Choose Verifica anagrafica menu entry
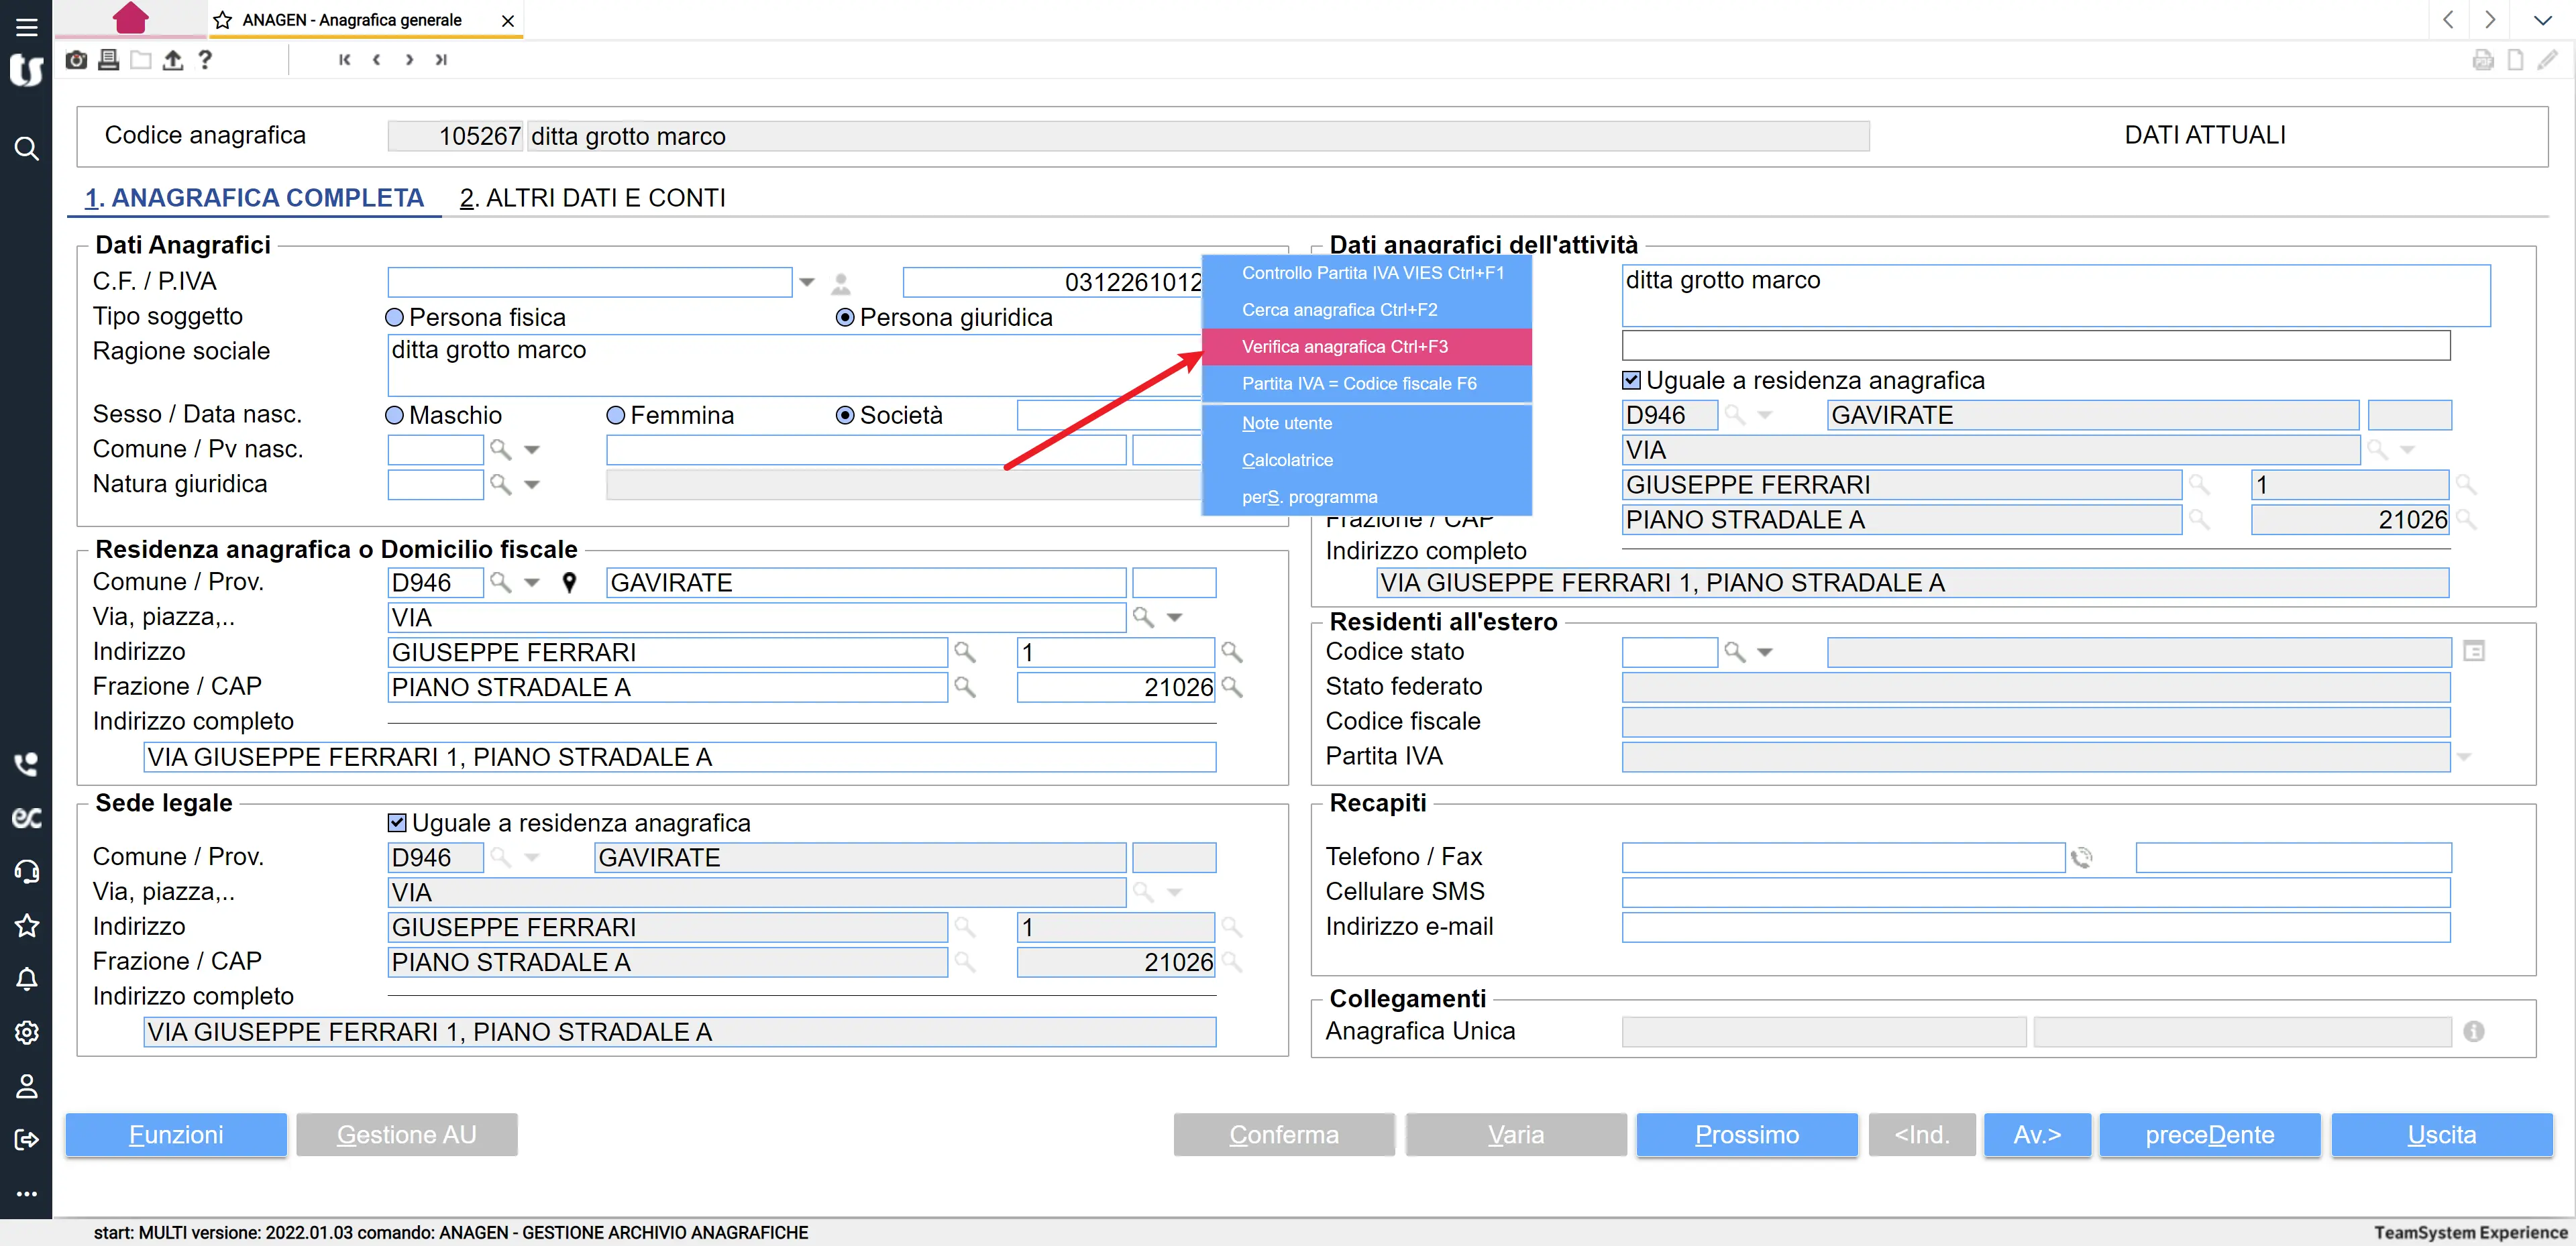The image size is (2576, 1246). (1344, 347)
